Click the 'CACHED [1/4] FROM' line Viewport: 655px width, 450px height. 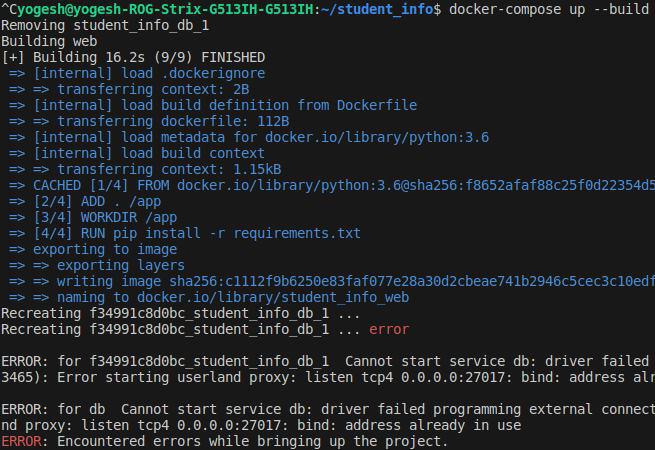(x=332, y=185)
